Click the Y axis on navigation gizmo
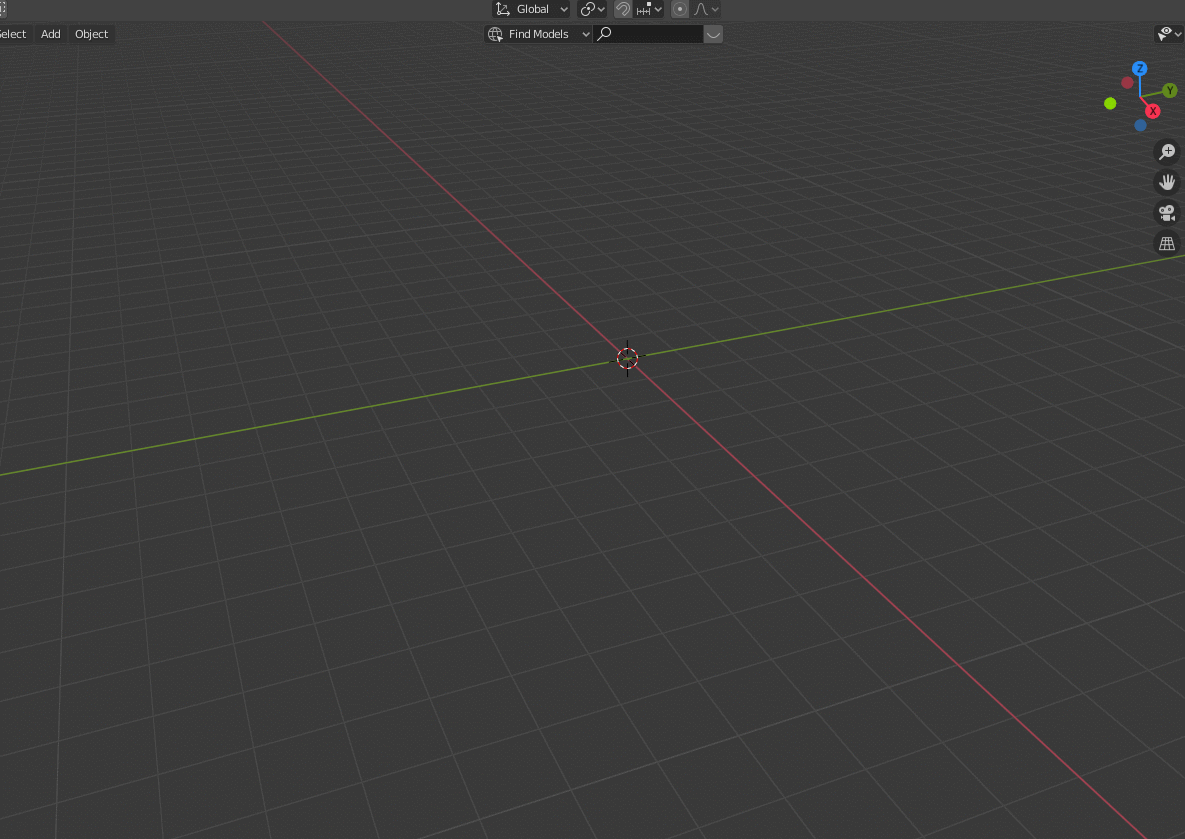1185x839 pixels. click(x=1170, y=91)
